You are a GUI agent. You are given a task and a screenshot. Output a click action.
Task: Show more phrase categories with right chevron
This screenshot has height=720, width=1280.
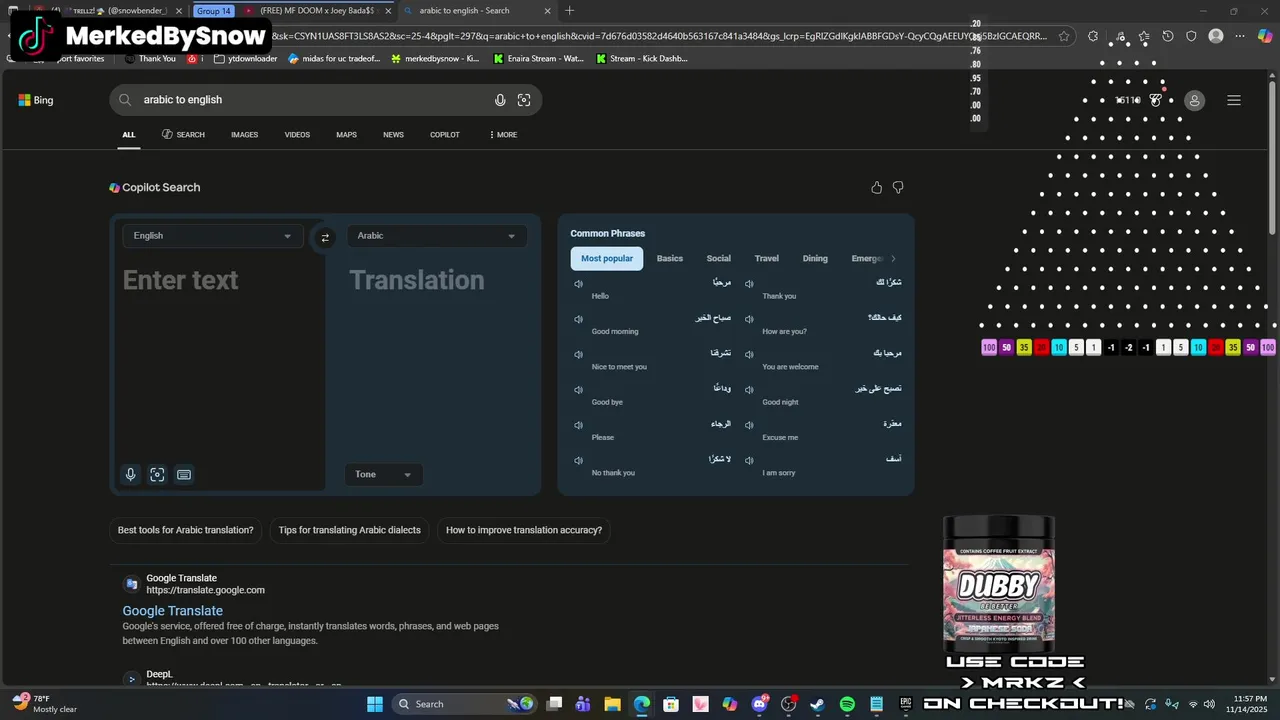pyautogui.click(x=893, y=258)
